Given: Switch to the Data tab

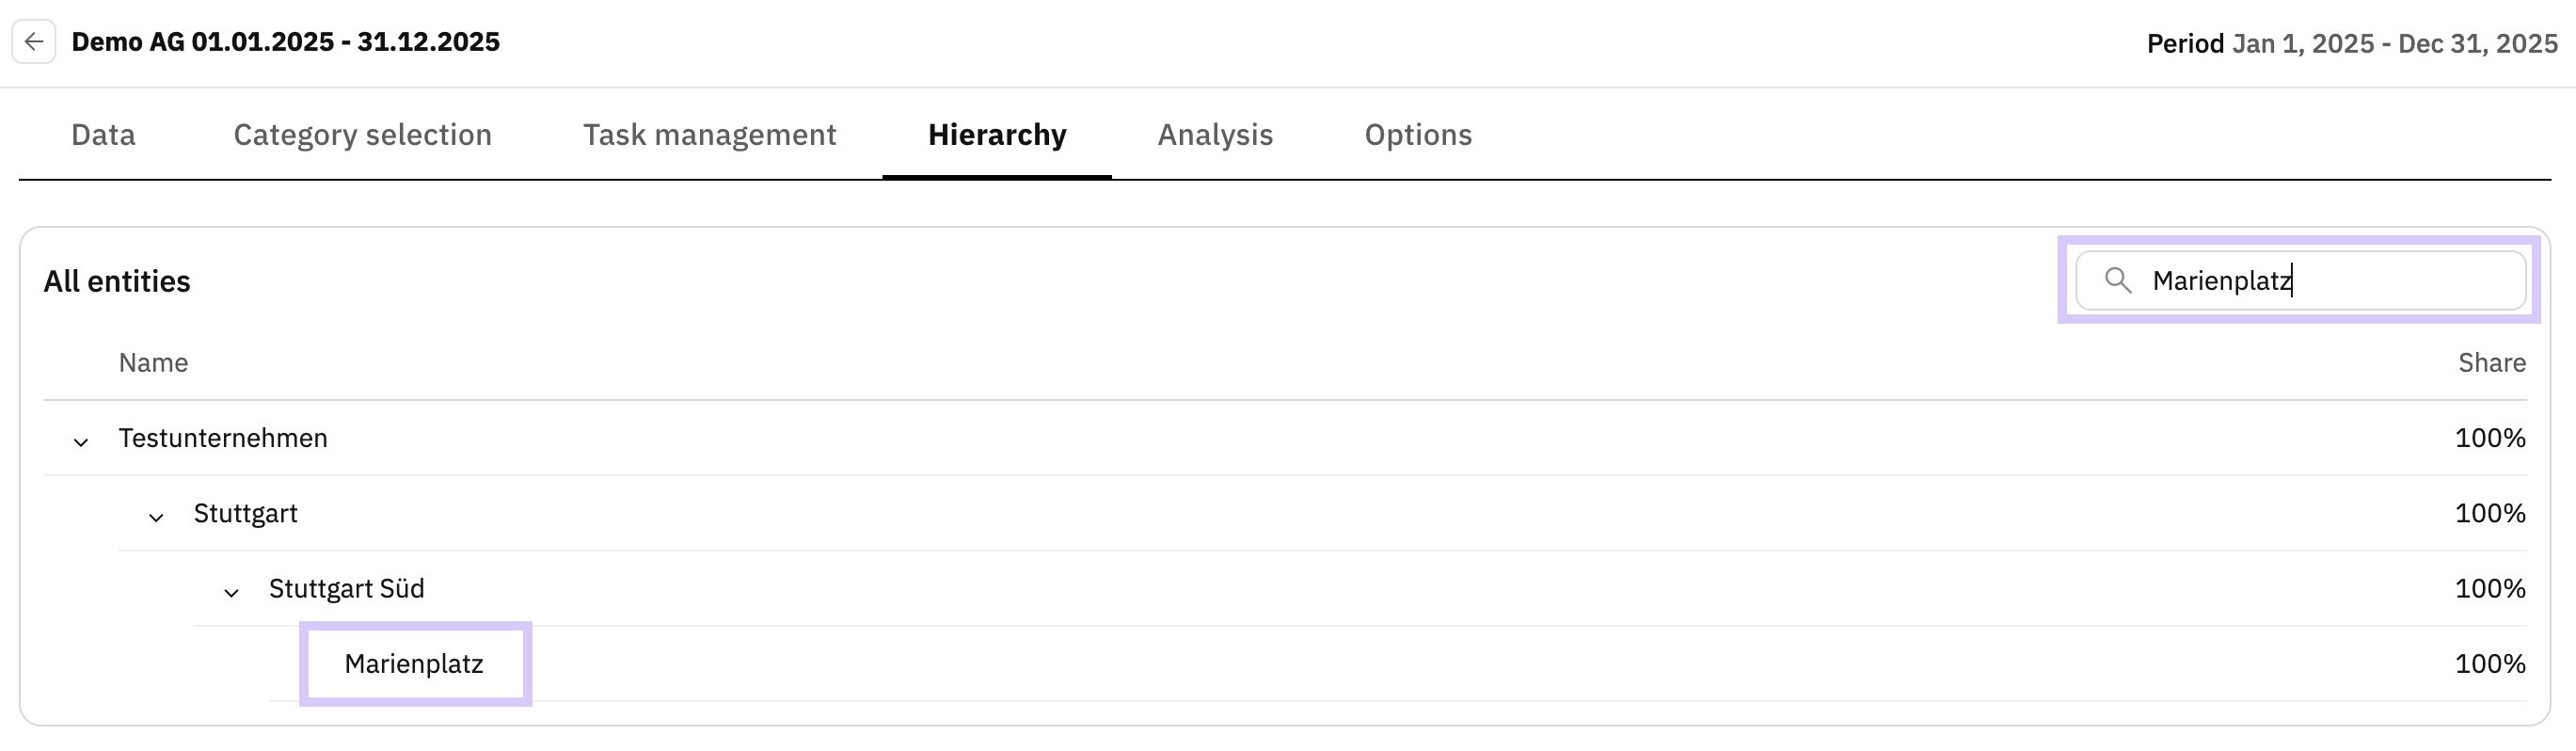Looking at the screenshot, I should (103, 135).
